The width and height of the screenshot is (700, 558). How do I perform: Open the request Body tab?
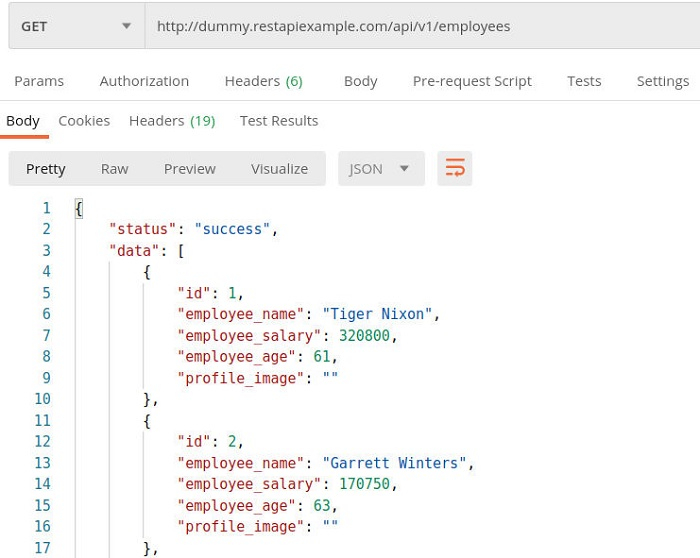pos(360,81)
